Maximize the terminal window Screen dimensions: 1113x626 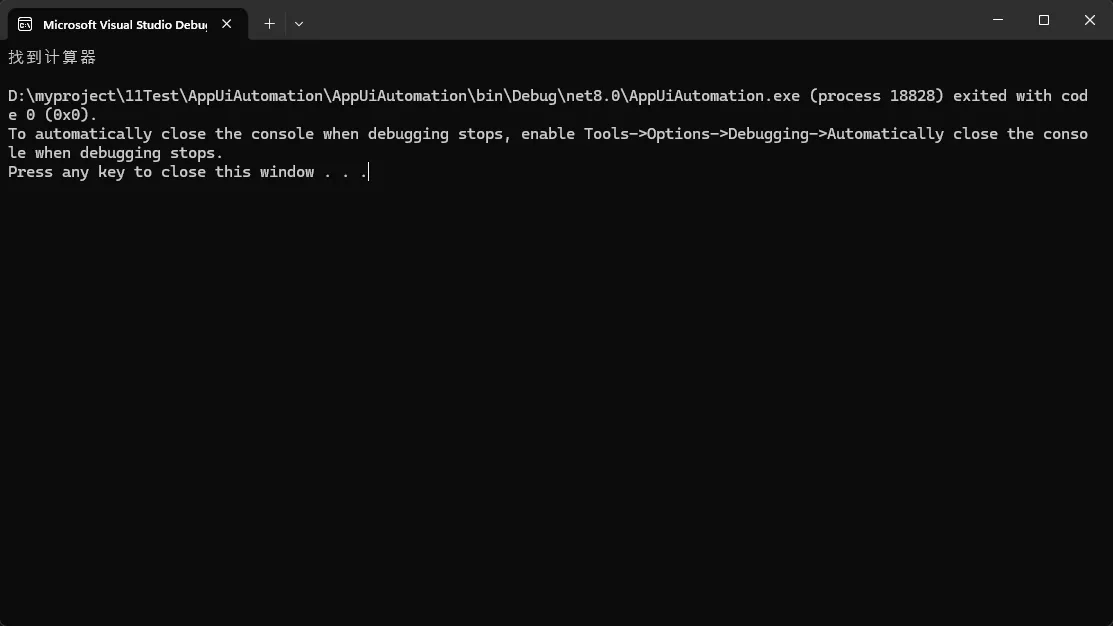pos(1044,20)
